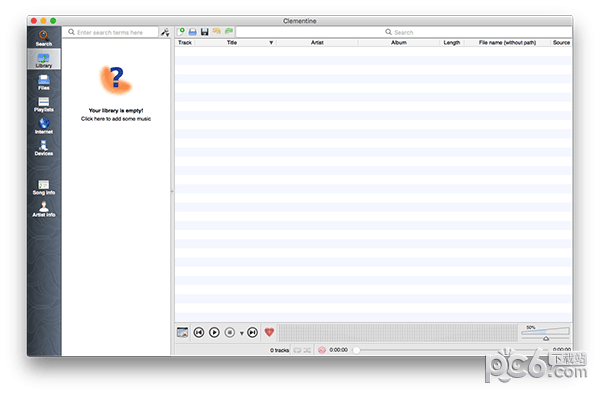The width and height of the screenshot is (600, 395).
Task: Start playback with the play button
Action: click(x=214, y=332)
